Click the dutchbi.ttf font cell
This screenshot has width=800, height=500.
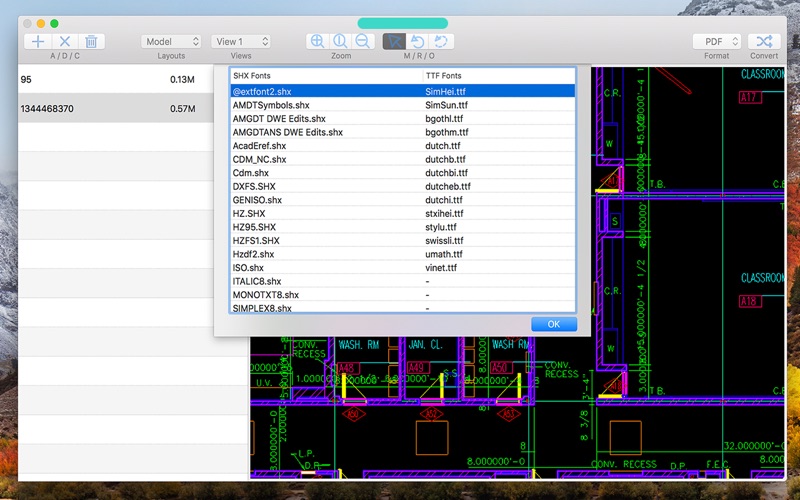[x=446, y=173]
